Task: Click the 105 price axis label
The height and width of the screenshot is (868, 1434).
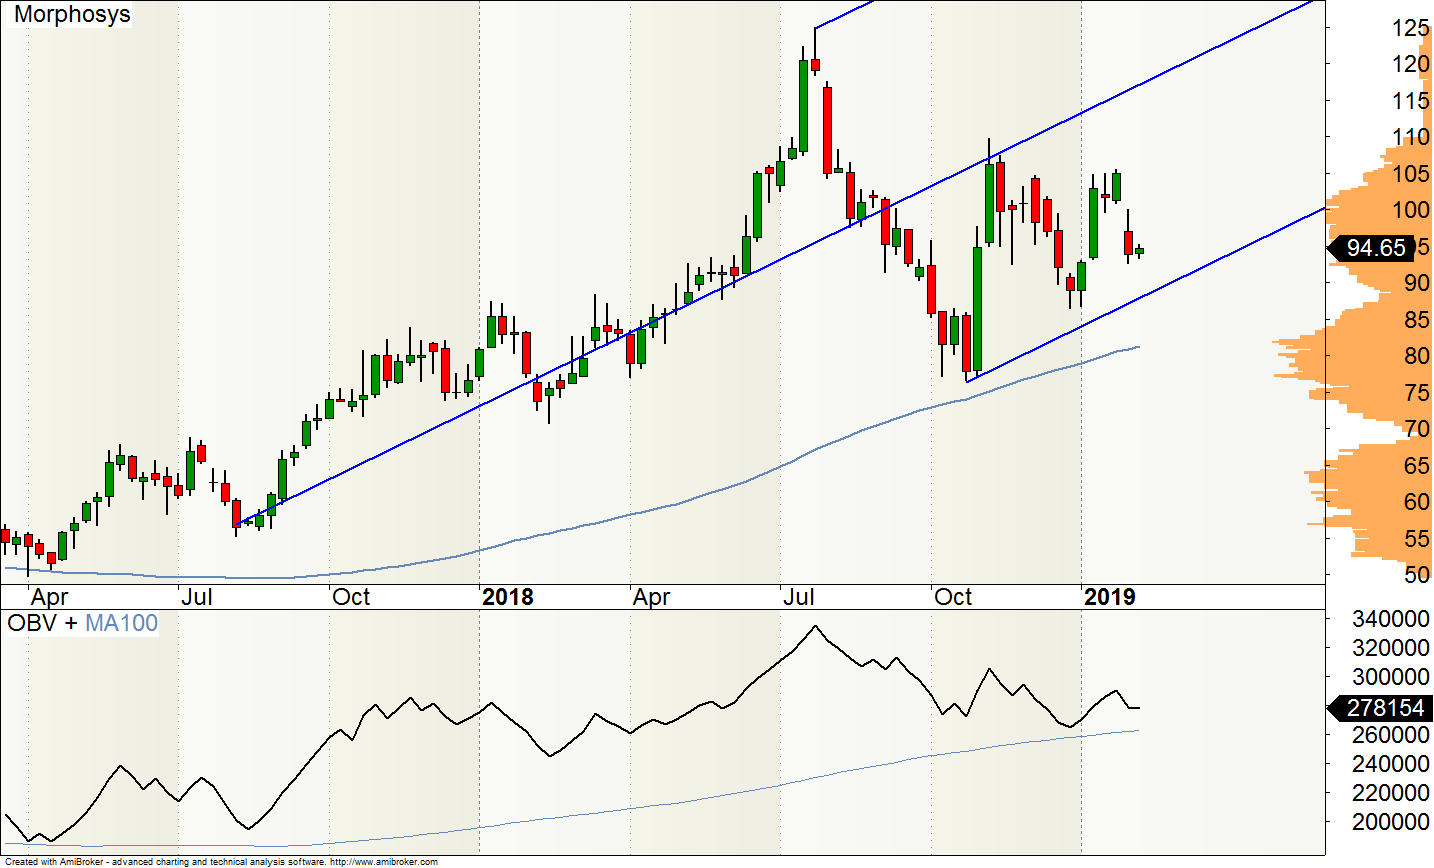Action: (1410, 174)
